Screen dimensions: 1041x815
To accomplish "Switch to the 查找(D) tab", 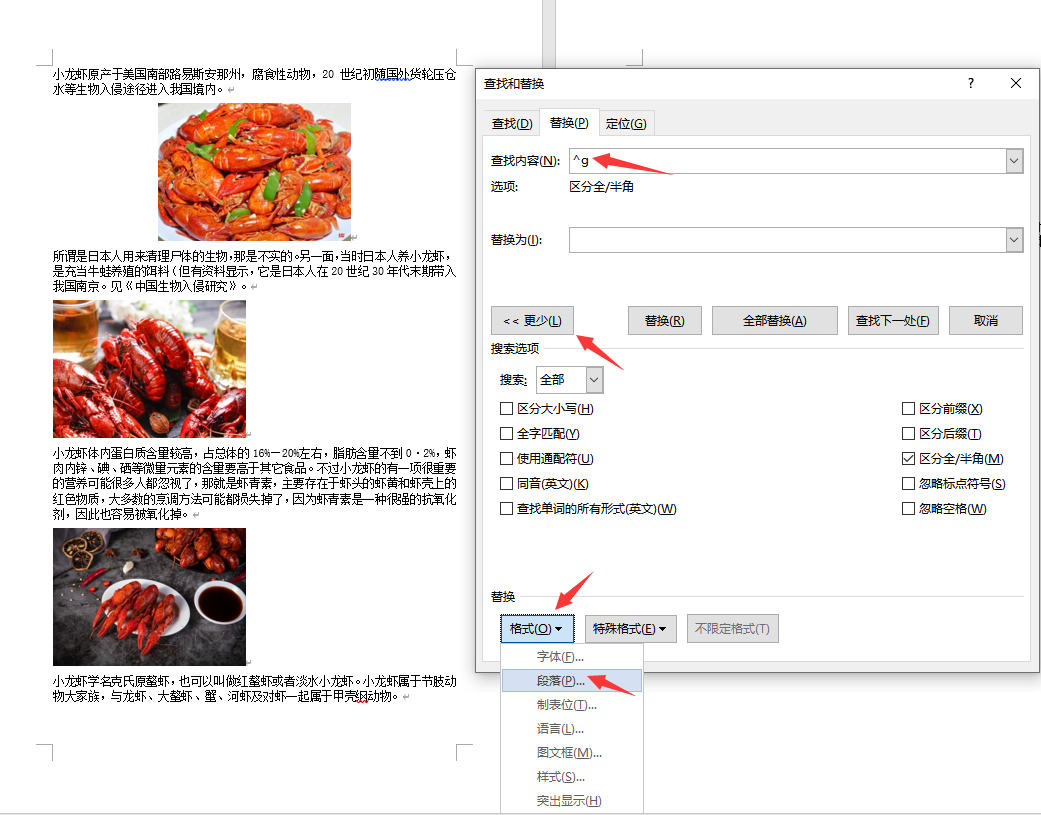I will tap(512, 124).
